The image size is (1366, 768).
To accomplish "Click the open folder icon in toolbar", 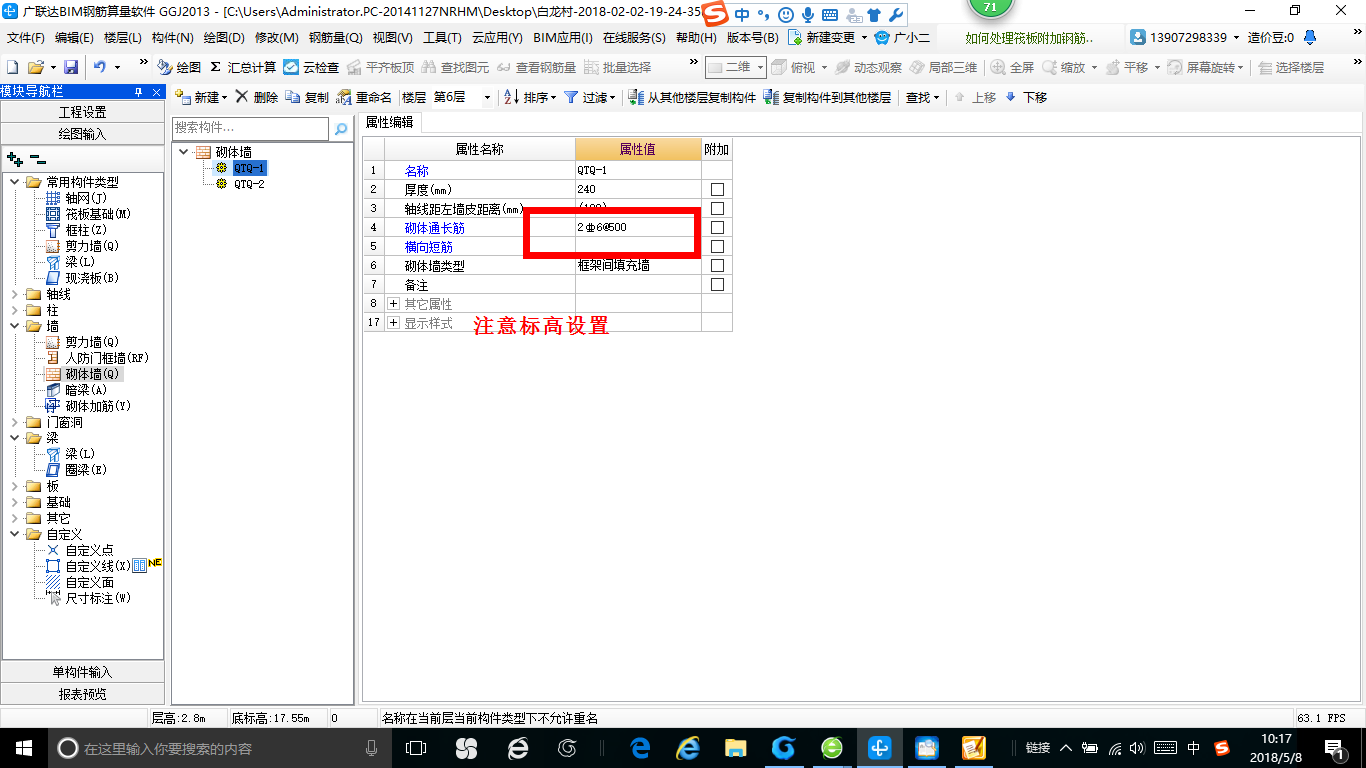I will tap(35, 67).
